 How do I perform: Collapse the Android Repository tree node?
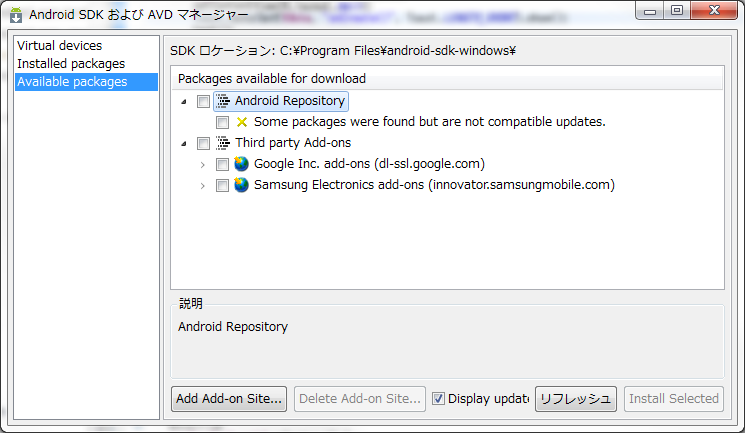point(184,102)
